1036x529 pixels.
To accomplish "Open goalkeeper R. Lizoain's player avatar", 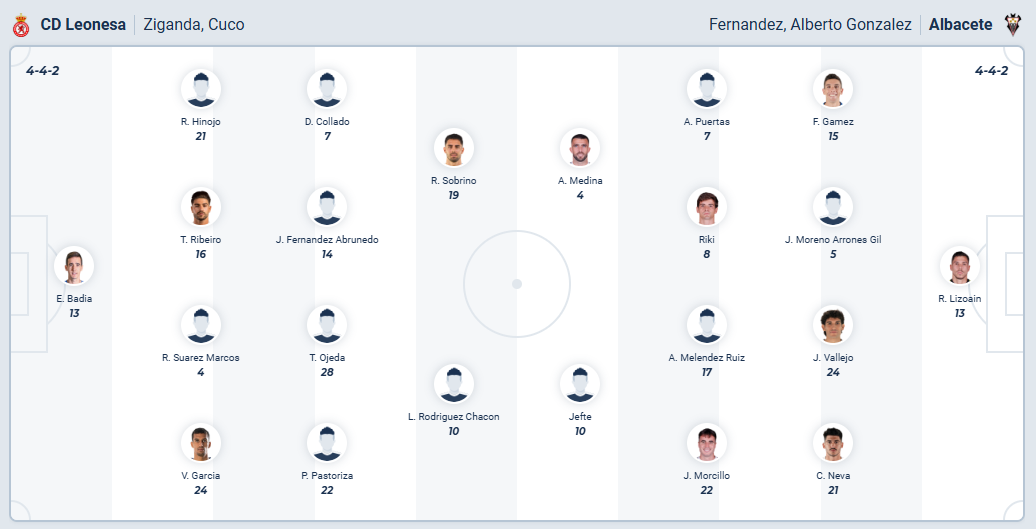I will [959, 266].
